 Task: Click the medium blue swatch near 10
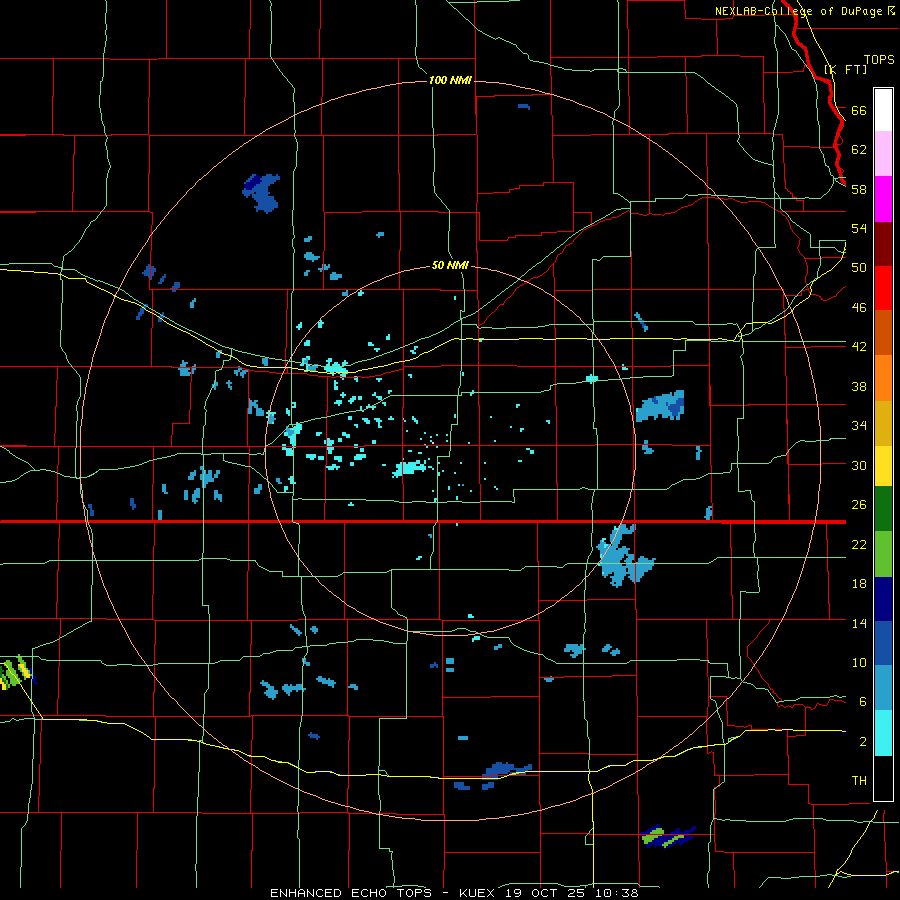tap(883, 643)
